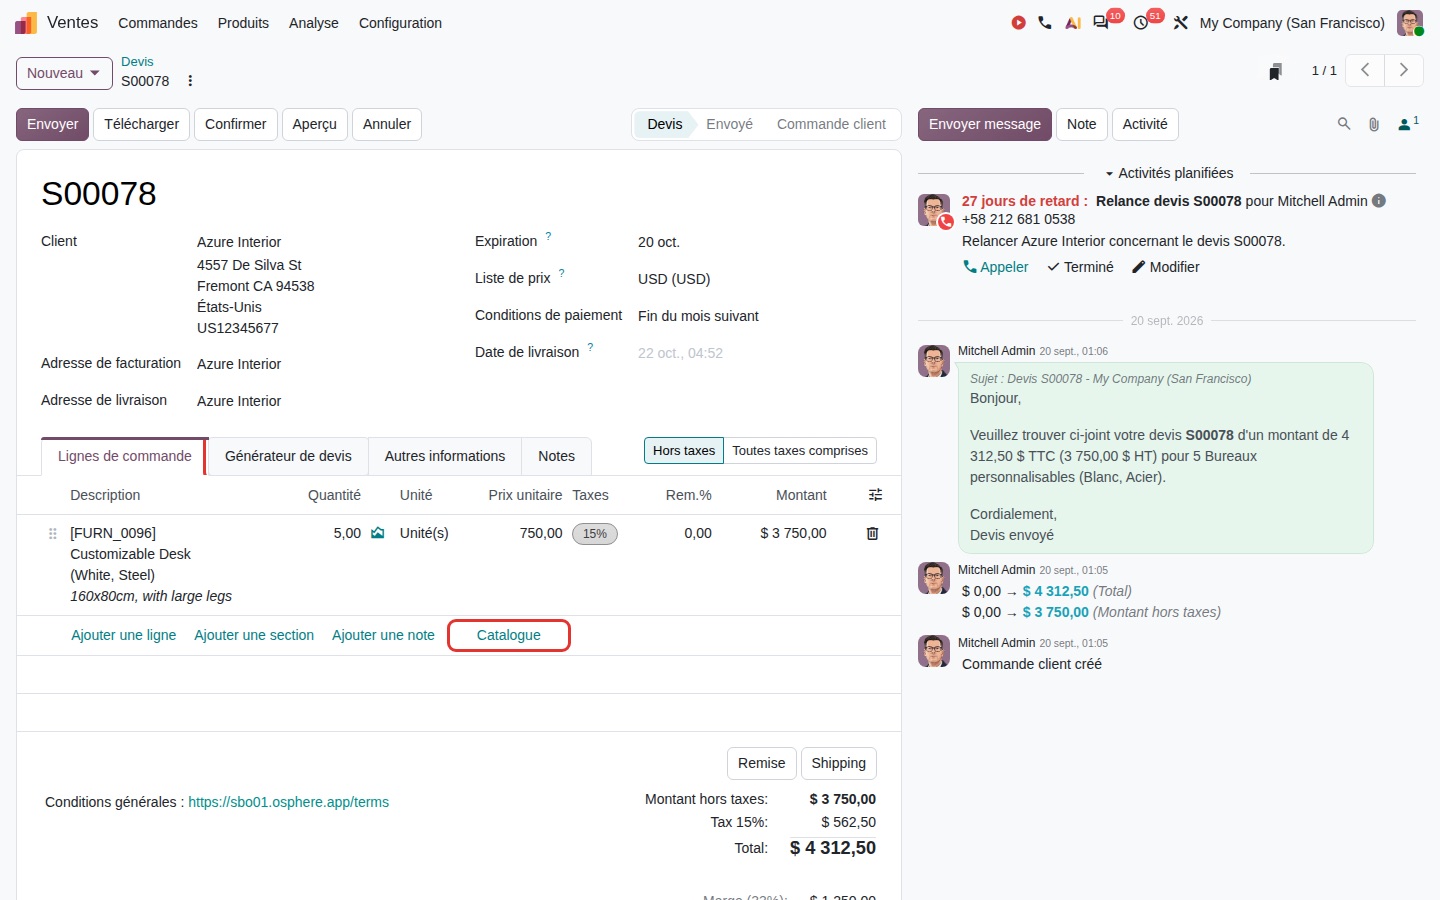Screen dimensions: 1440x900
Task: Switch to the Notes tab
Action: 556,456
